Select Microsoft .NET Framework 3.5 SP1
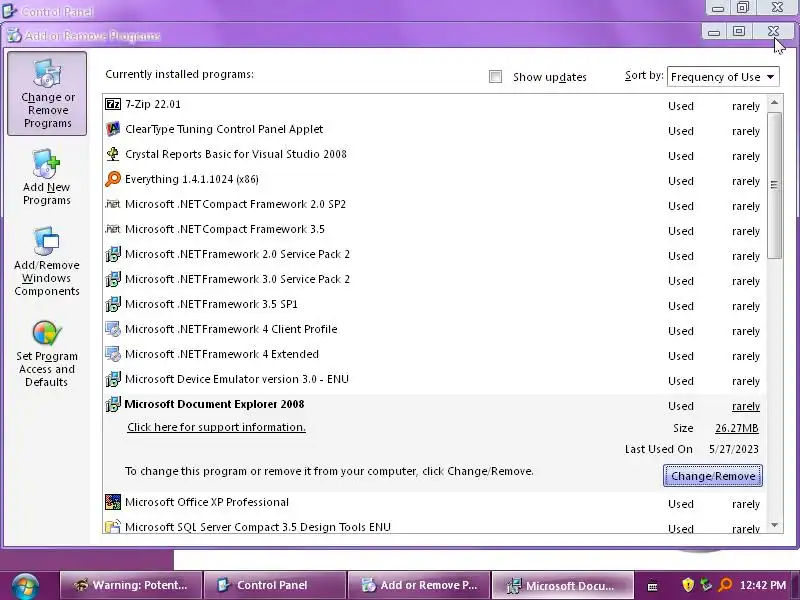 coord(434,305)
